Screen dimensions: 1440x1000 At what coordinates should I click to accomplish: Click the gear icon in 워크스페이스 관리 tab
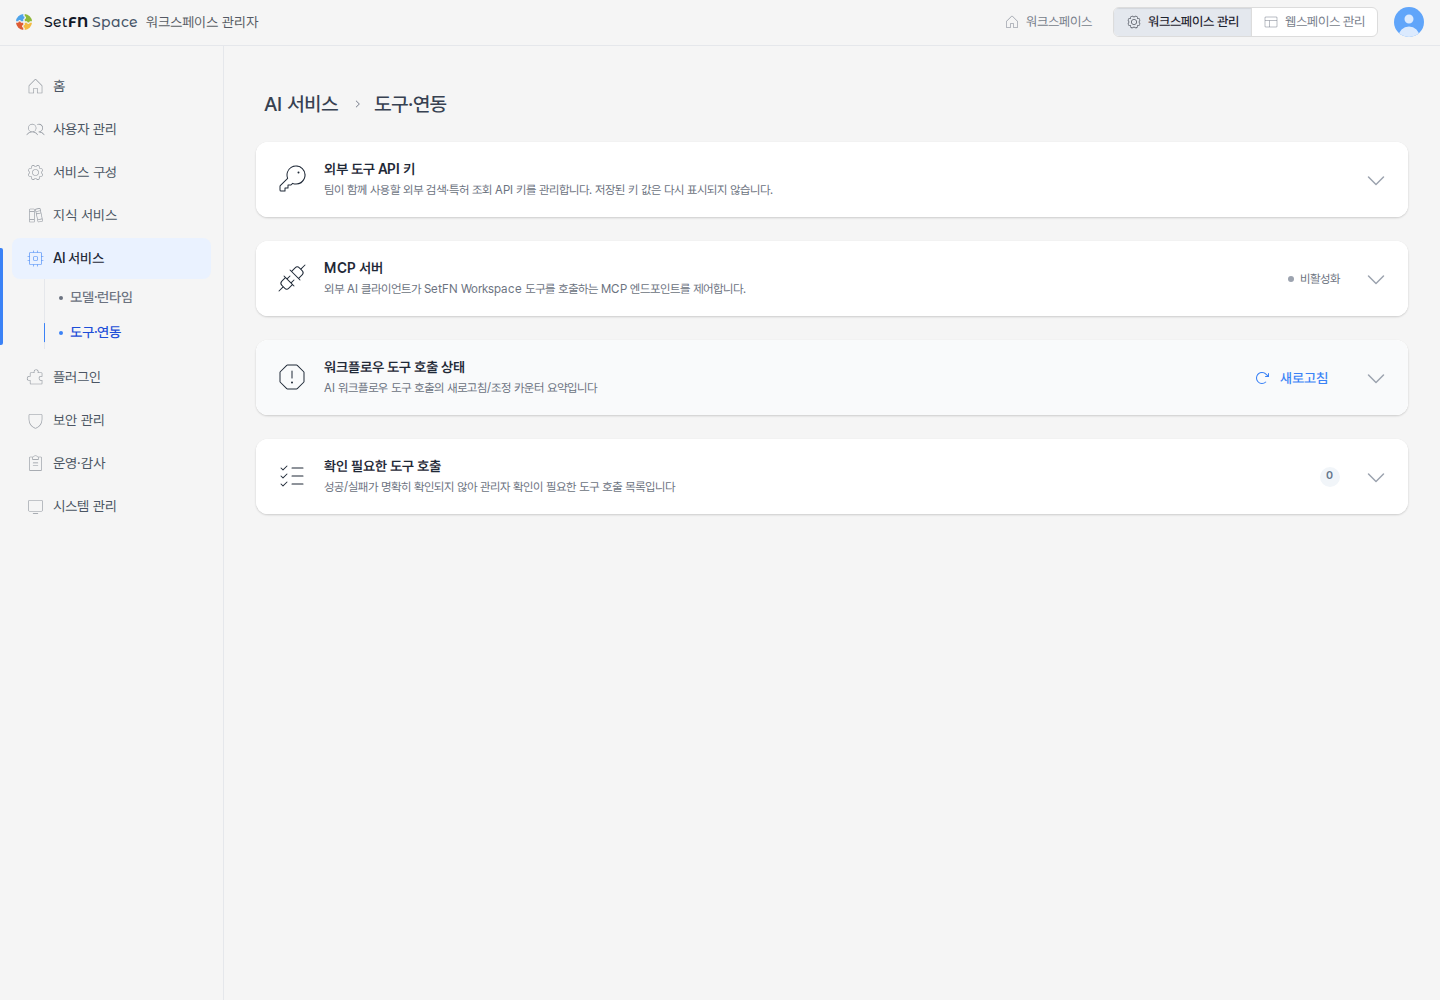coord(1134,22)
